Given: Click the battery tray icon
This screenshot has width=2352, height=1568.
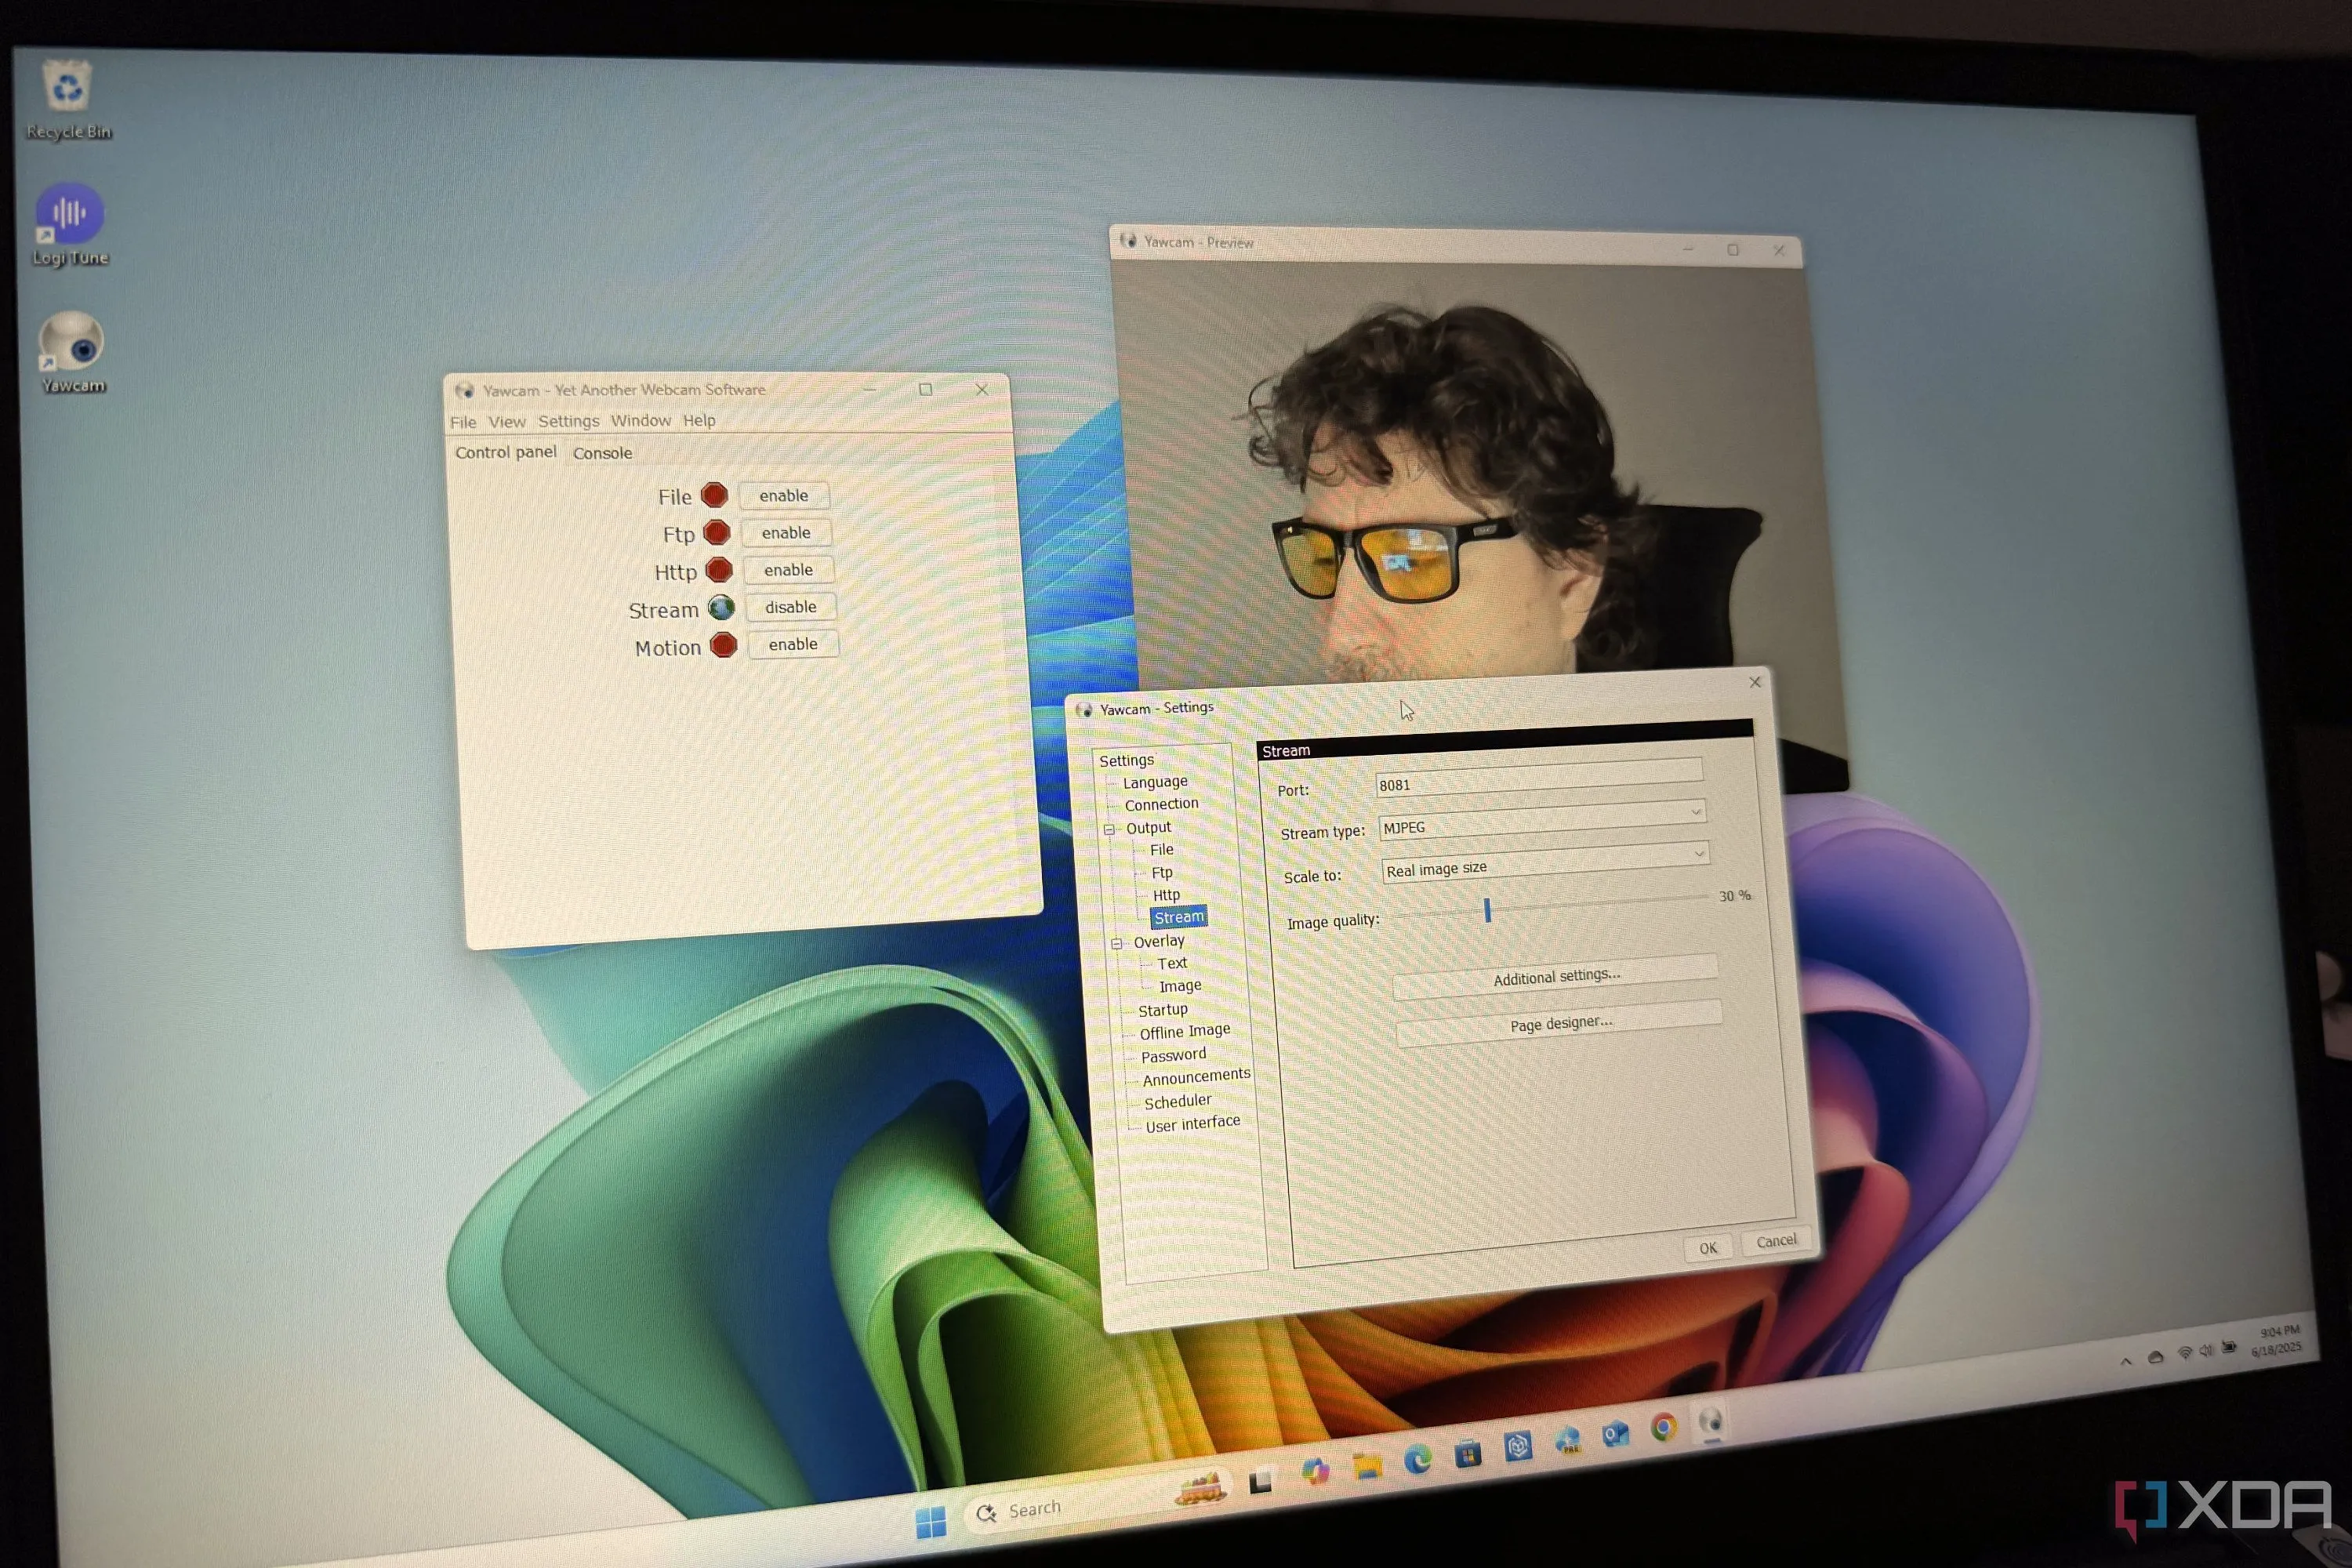Looking at the screenshot, I should [x=2229, y=1347].
